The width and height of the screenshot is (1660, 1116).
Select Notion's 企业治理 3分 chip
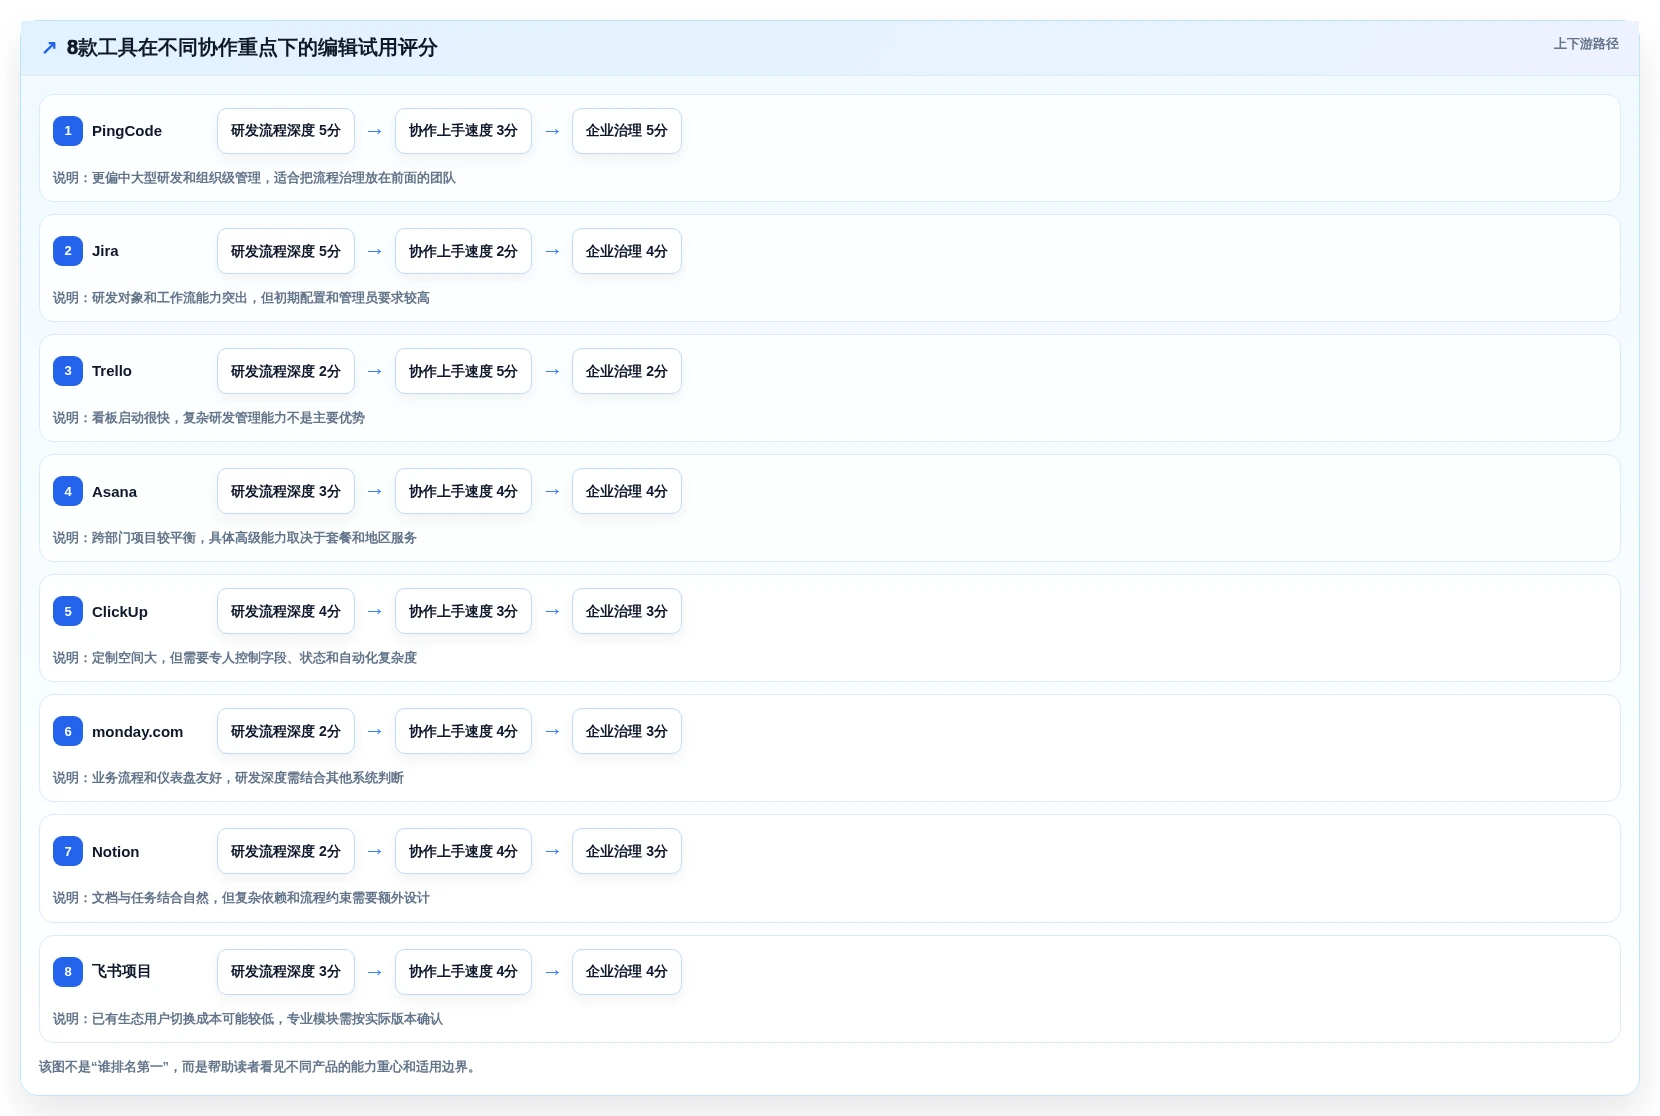coord(627,851)
